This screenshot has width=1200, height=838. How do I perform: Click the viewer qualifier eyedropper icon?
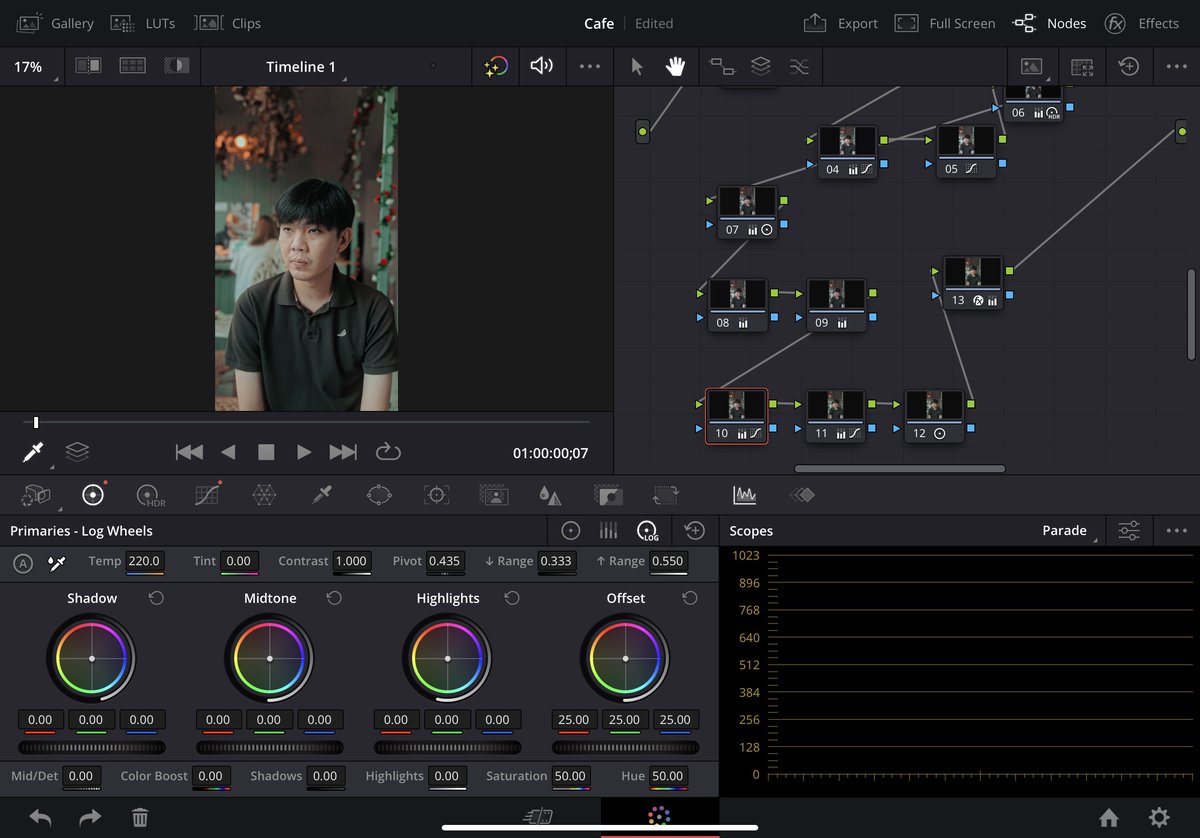point(33,452)
